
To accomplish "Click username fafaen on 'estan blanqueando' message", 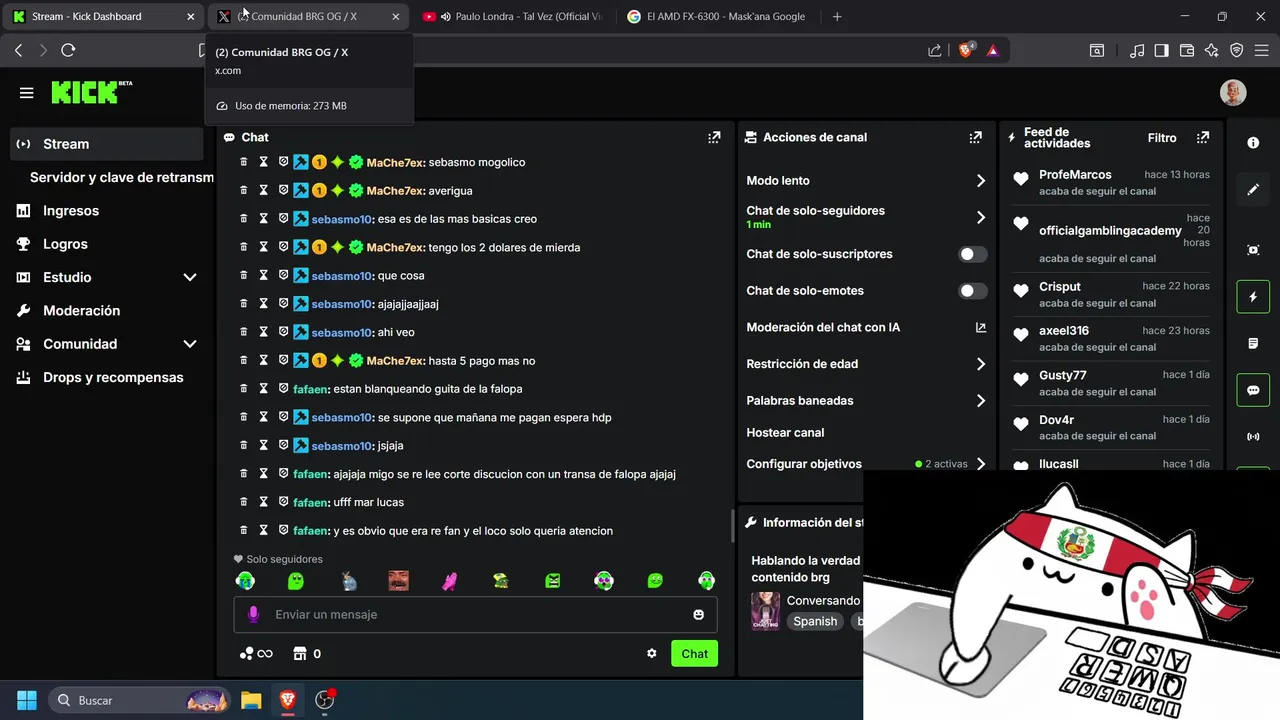I will (311, 389).
